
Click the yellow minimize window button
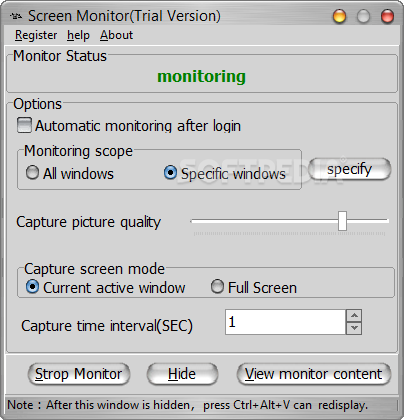pos(339,16)
